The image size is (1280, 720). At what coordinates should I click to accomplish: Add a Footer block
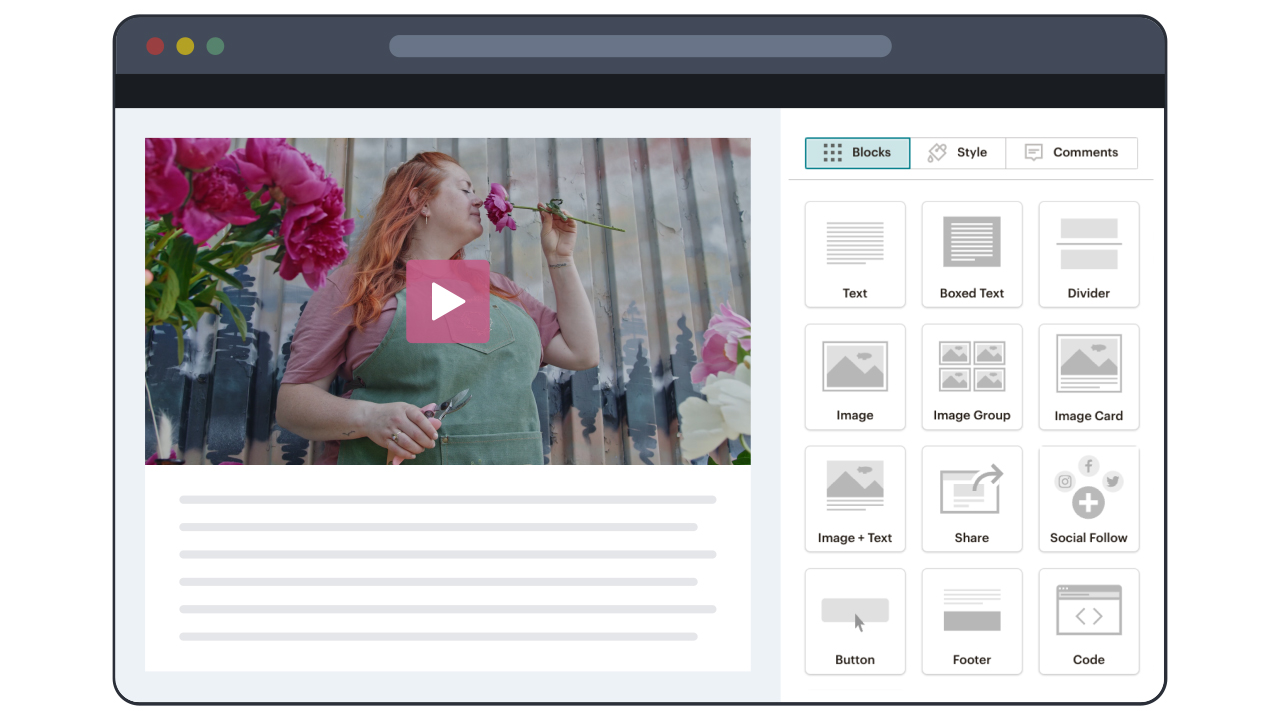[971, 621]
